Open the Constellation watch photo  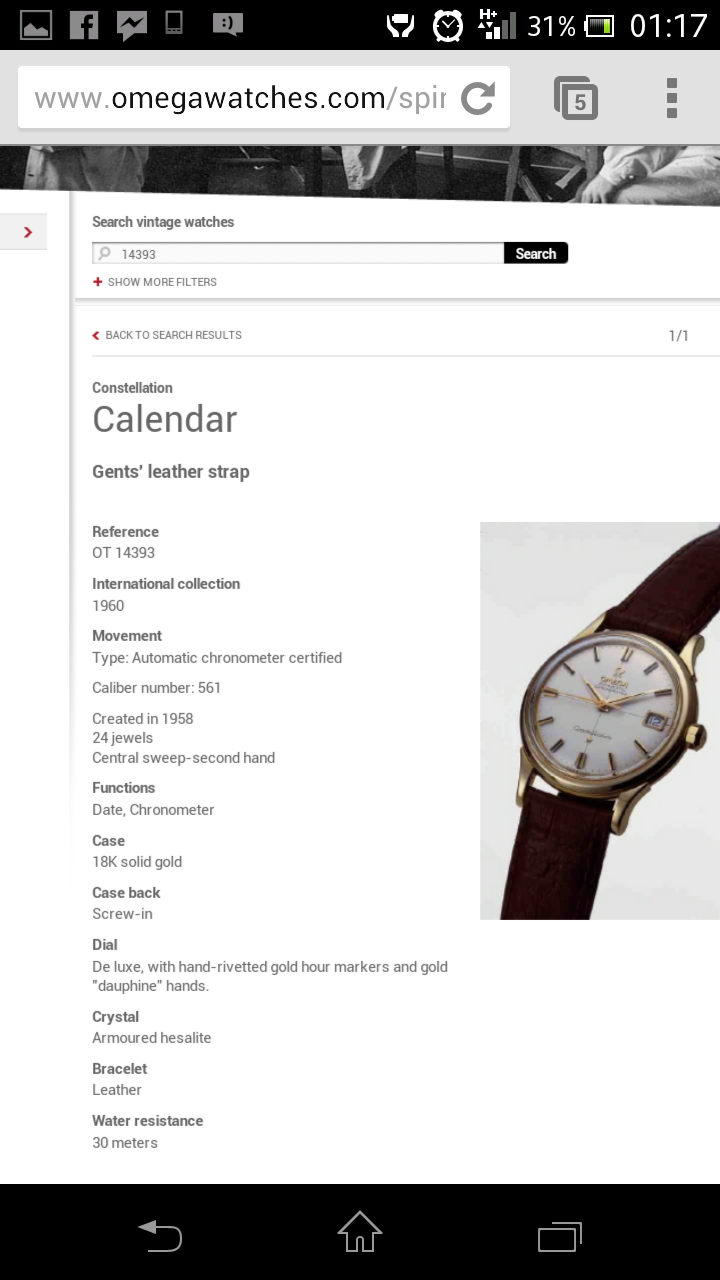[x=600, y=720]
